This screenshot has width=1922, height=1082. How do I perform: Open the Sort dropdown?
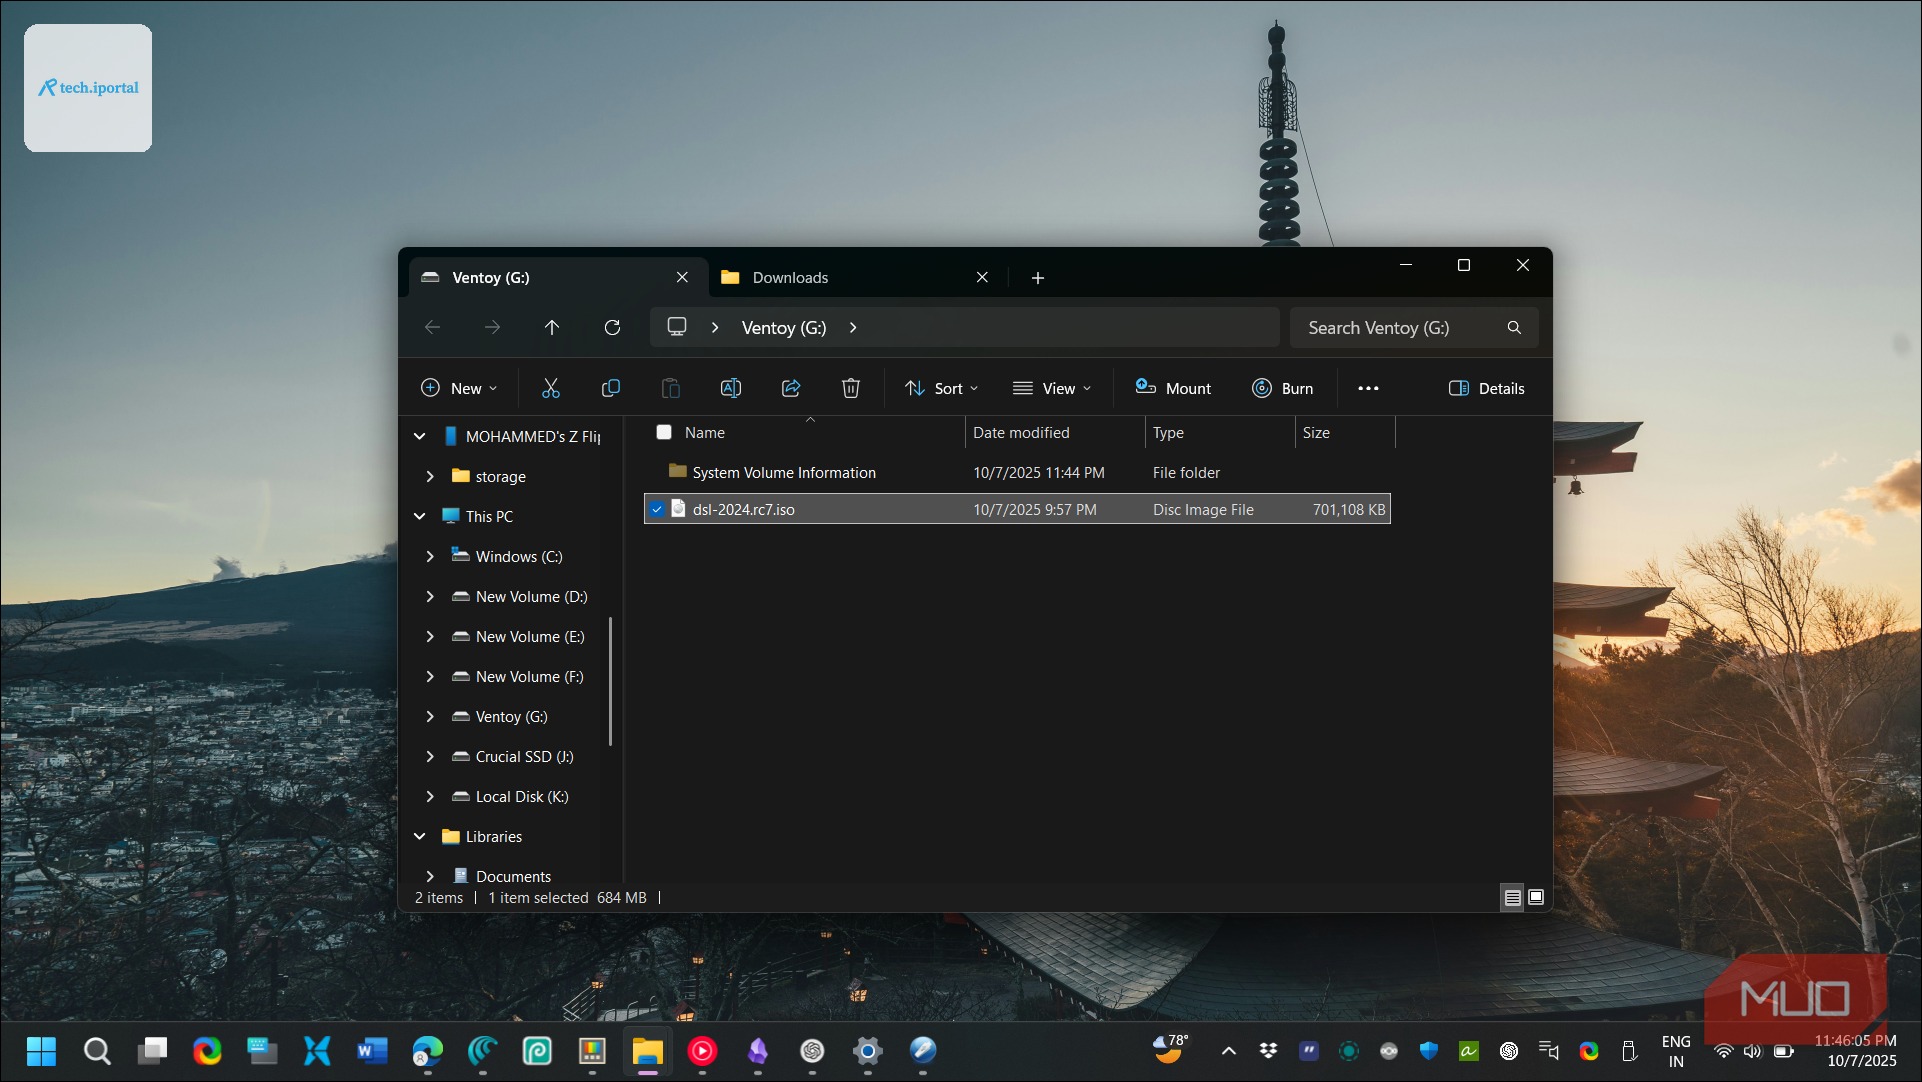(x=941, y=388)
